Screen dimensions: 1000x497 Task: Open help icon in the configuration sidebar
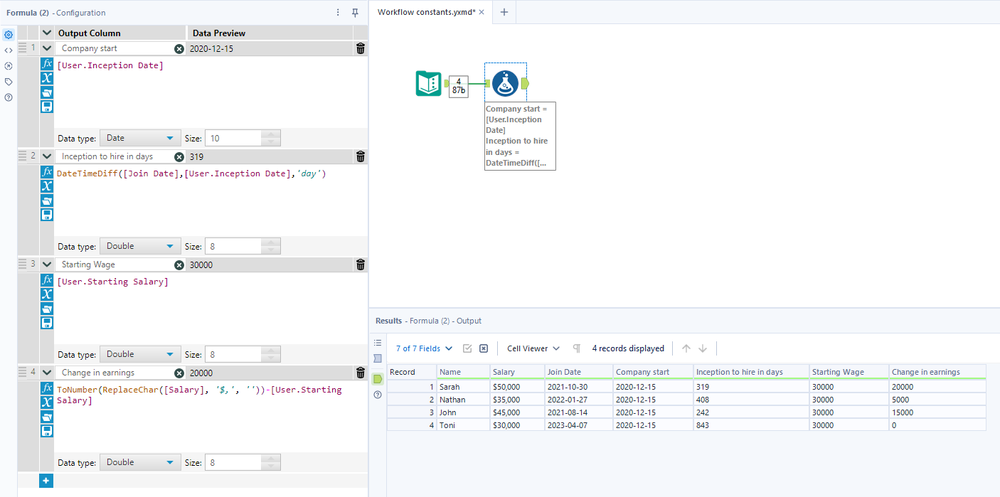(x=8, y=97)
